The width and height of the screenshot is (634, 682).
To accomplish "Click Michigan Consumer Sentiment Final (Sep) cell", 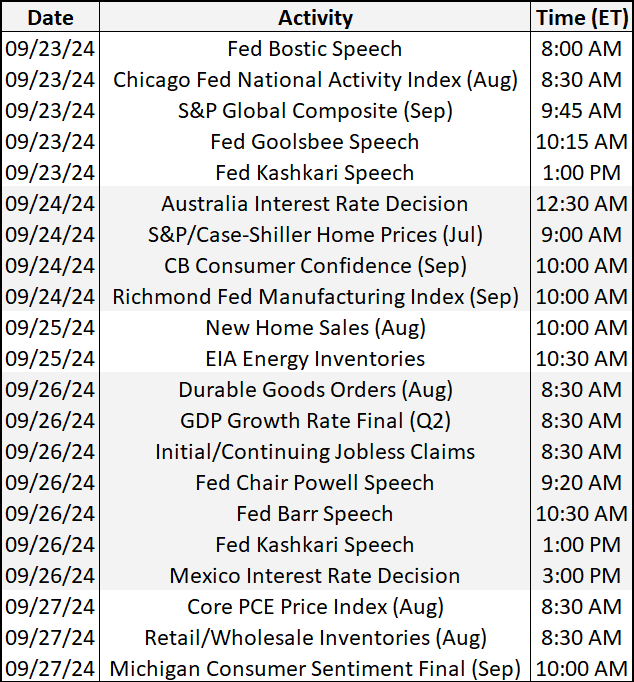I will pos(315,668).
